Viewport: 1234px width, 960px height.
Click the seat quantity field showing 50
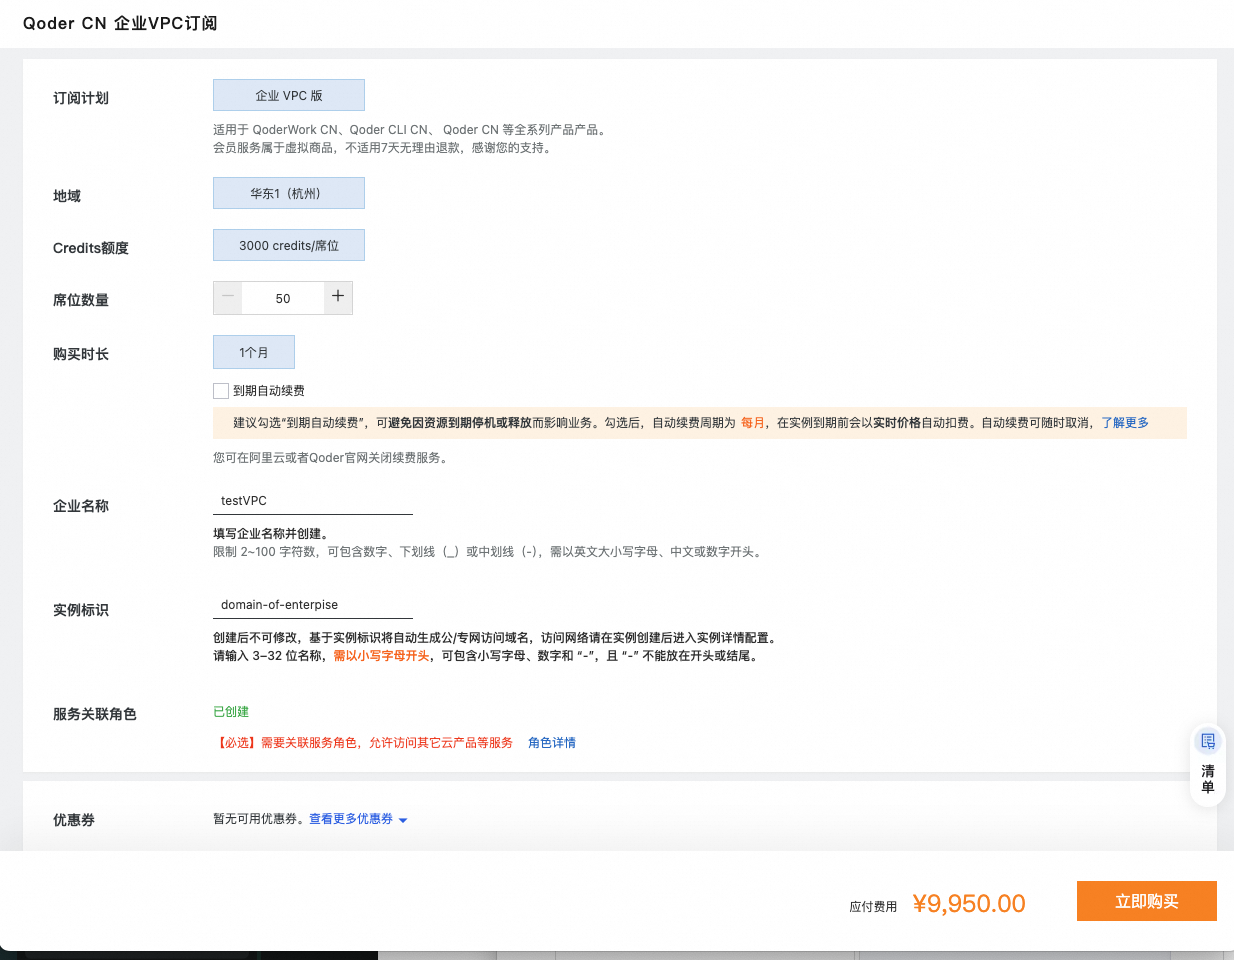[x=283, y=298]
